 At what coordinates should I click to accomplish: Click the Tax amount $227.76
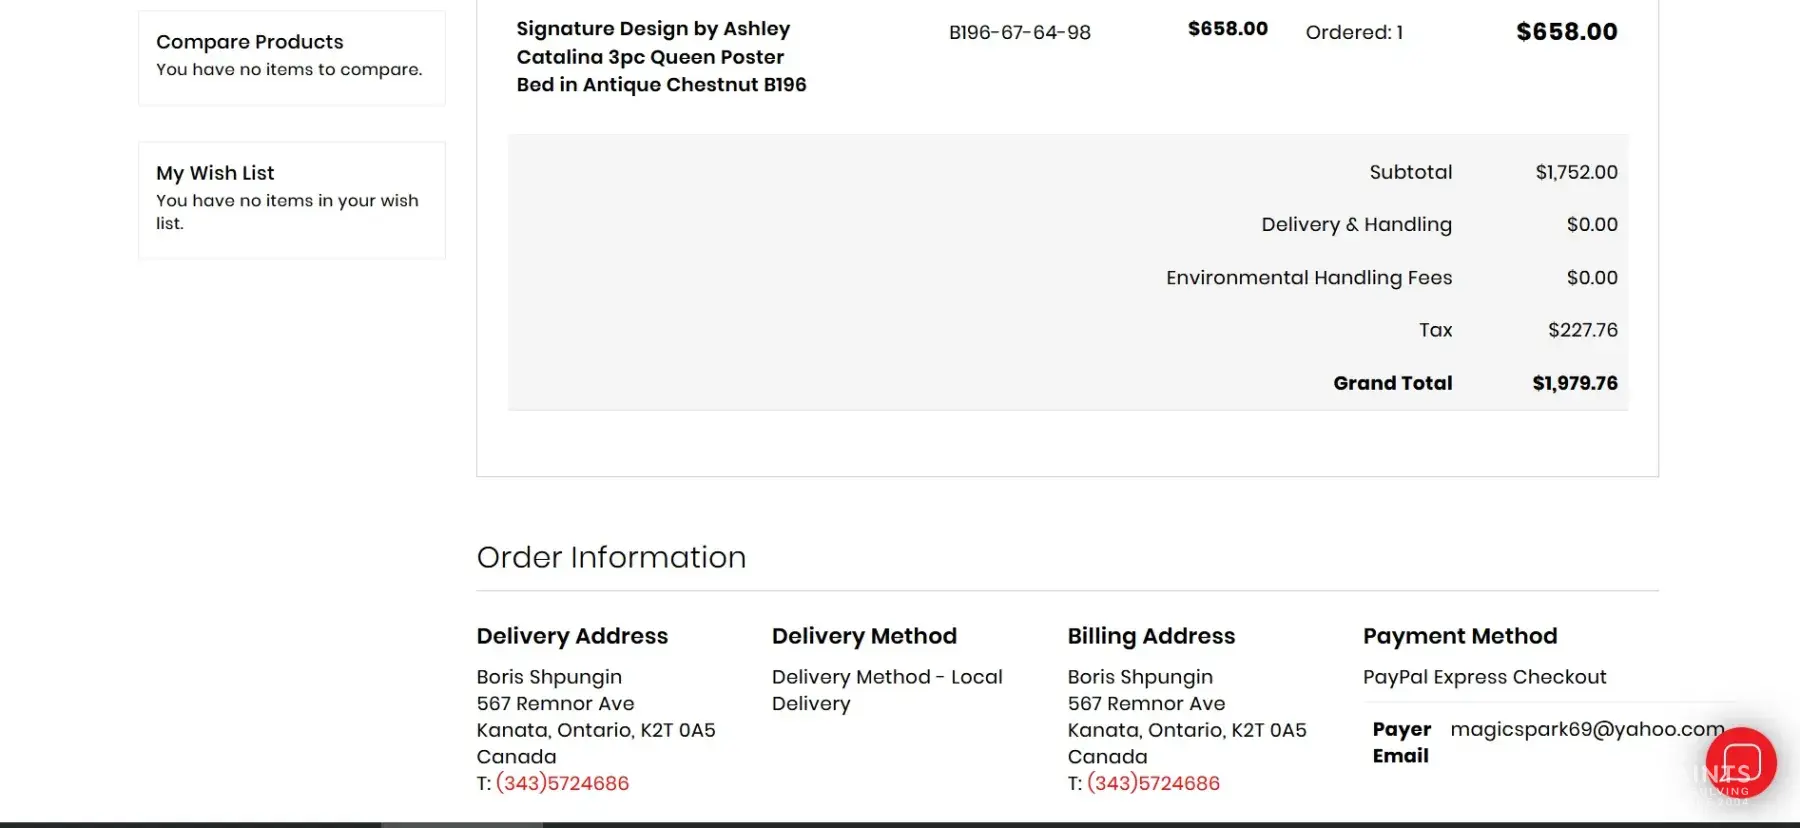pos(1582,330)
